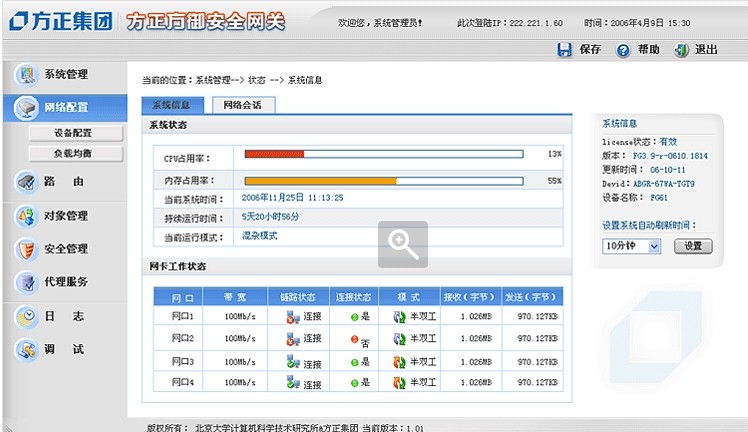Viewport: 748px width, 432px height.
Task: Click the 13% CPU usage value
Action: 555,154
